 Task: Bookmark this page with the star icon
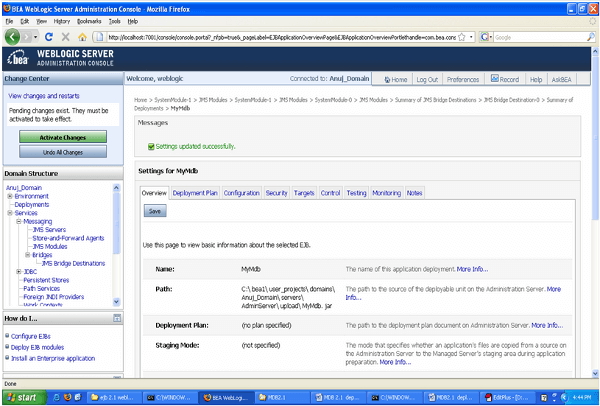(x=462, y=37)
